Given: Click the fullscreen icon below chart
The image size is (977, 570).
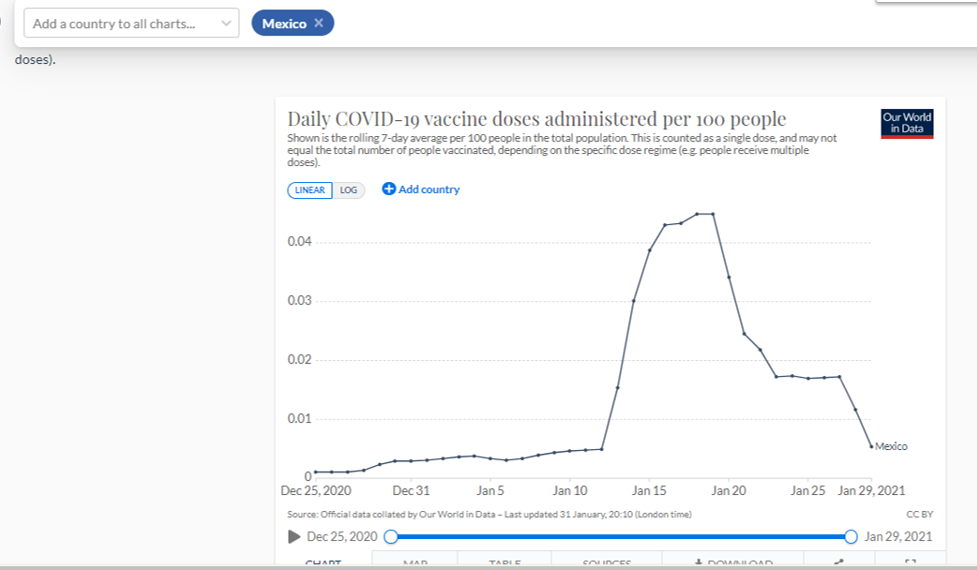Looking at the screenshot, I should point(909,563).
